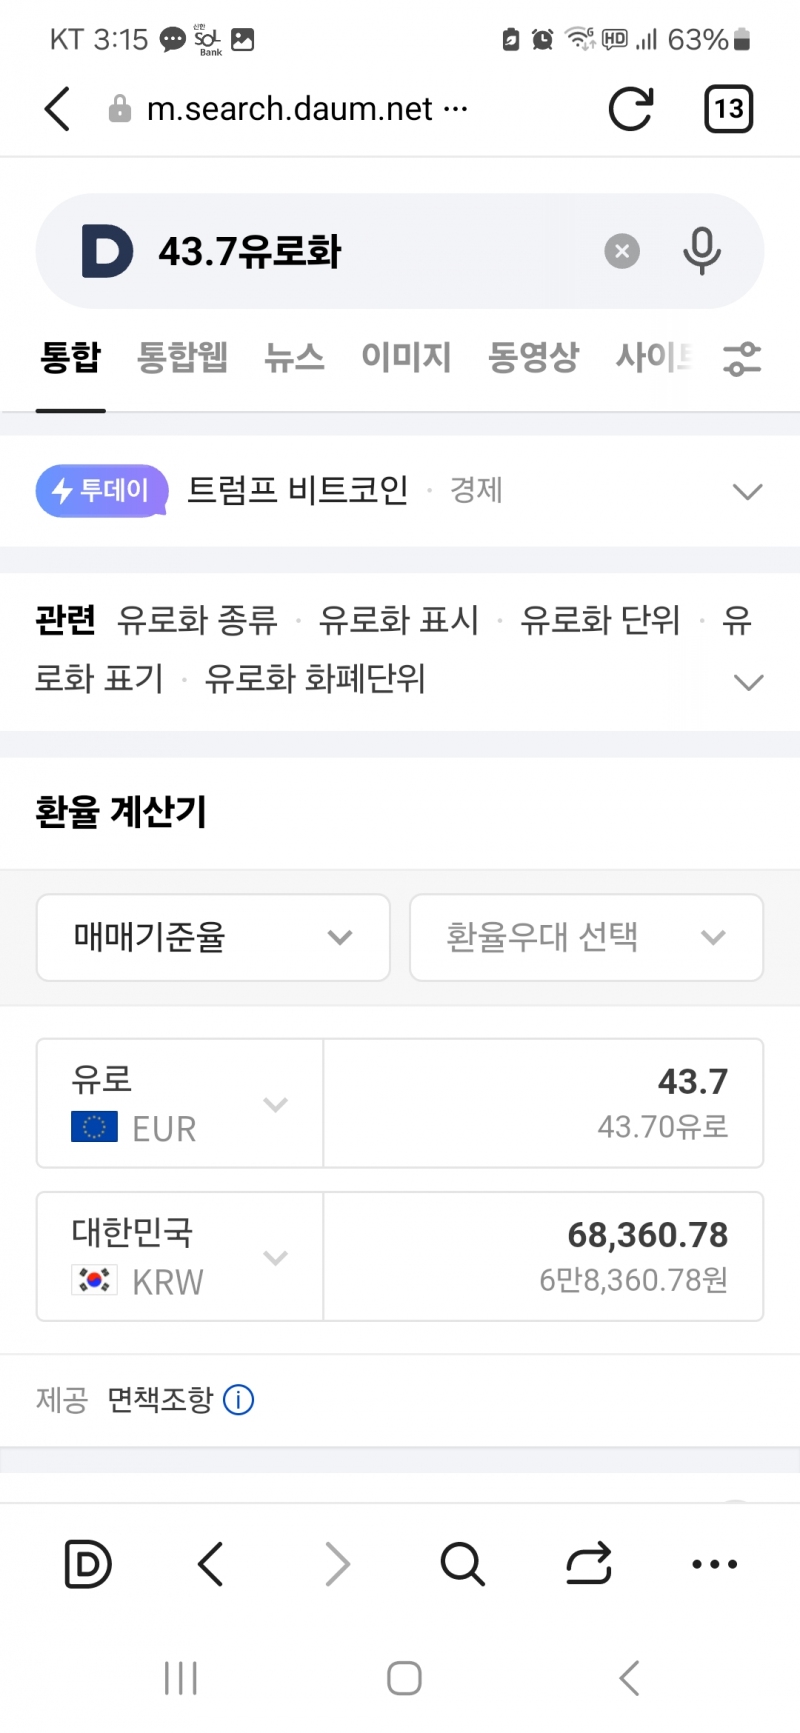Open the 트럼프 비트코인 trending topic
800x1733 pixels.
(x=298, y=491)
